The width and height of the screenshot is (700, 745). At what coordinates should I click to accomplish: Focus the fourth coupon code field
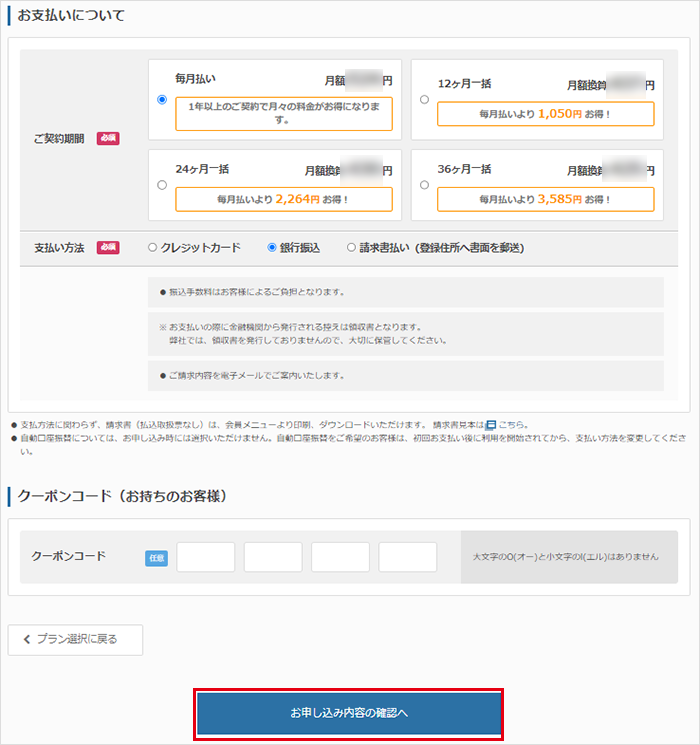tap(407, 557)
